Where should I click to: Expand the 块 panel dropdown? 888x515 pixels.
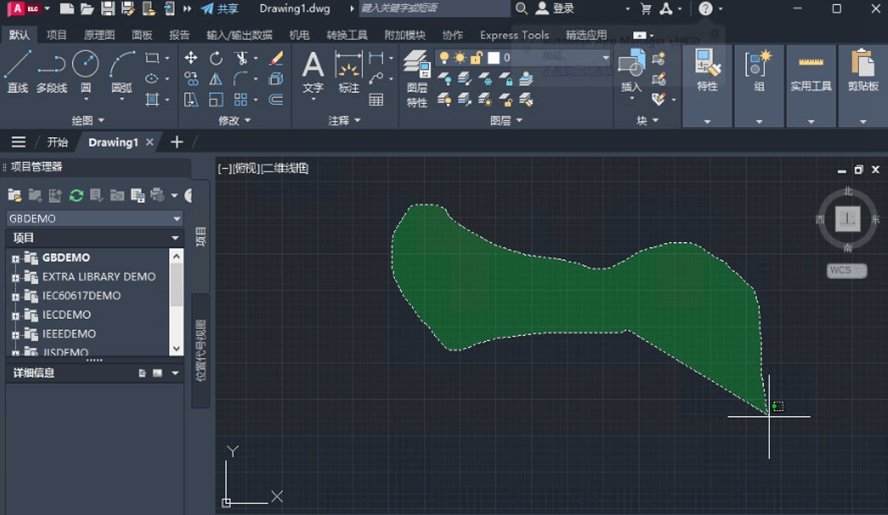[647, 120]
